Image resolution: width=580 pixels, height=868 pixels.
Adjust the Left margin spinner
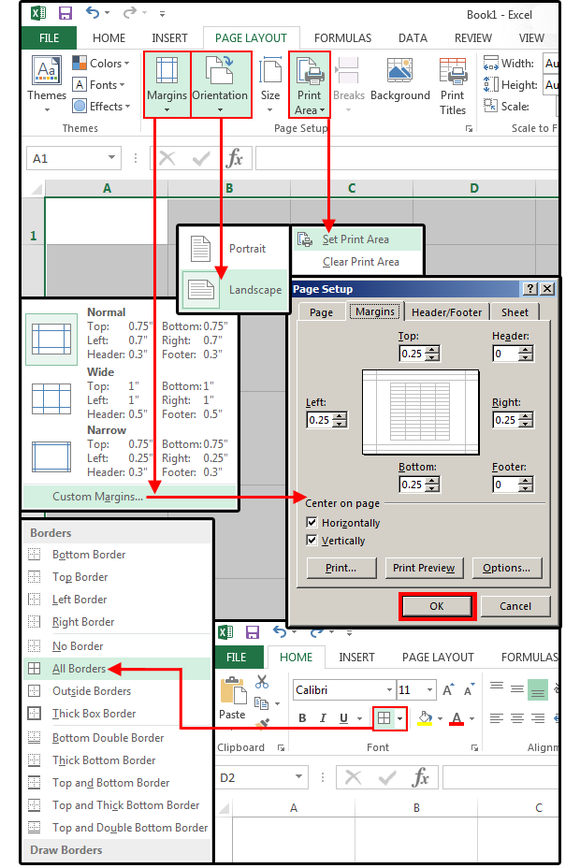click(341, 420)
